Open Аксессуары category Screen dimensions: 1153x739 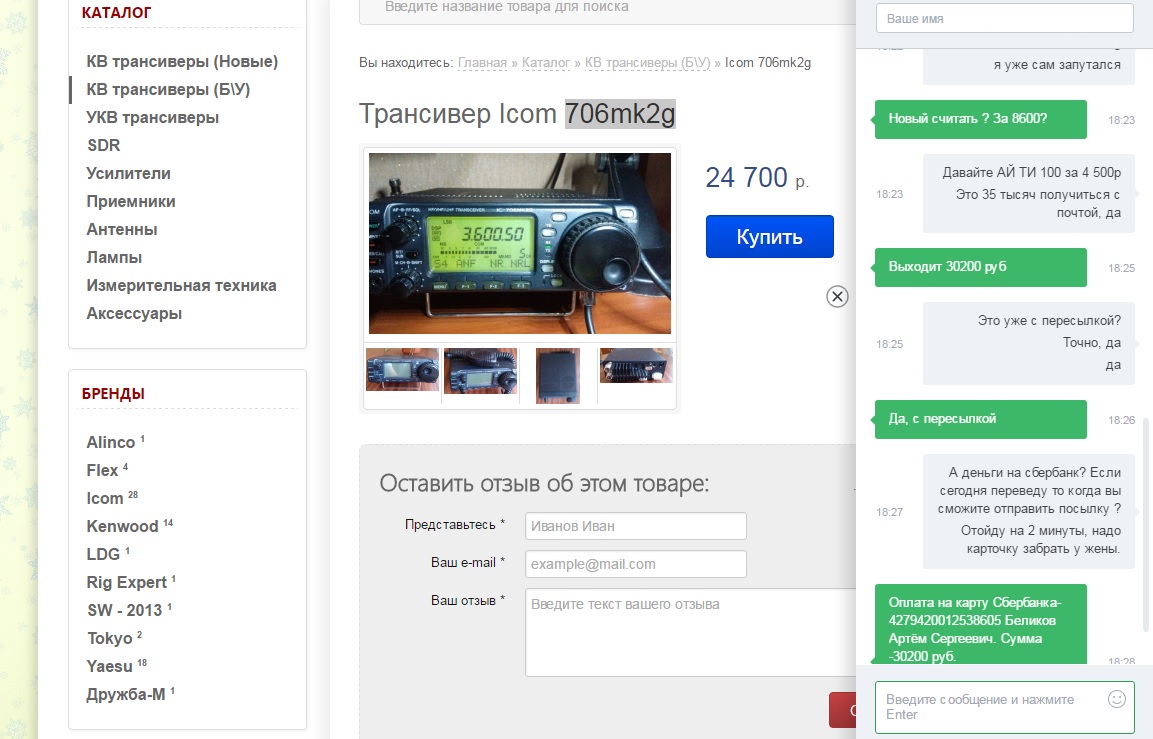click(134, 313)
